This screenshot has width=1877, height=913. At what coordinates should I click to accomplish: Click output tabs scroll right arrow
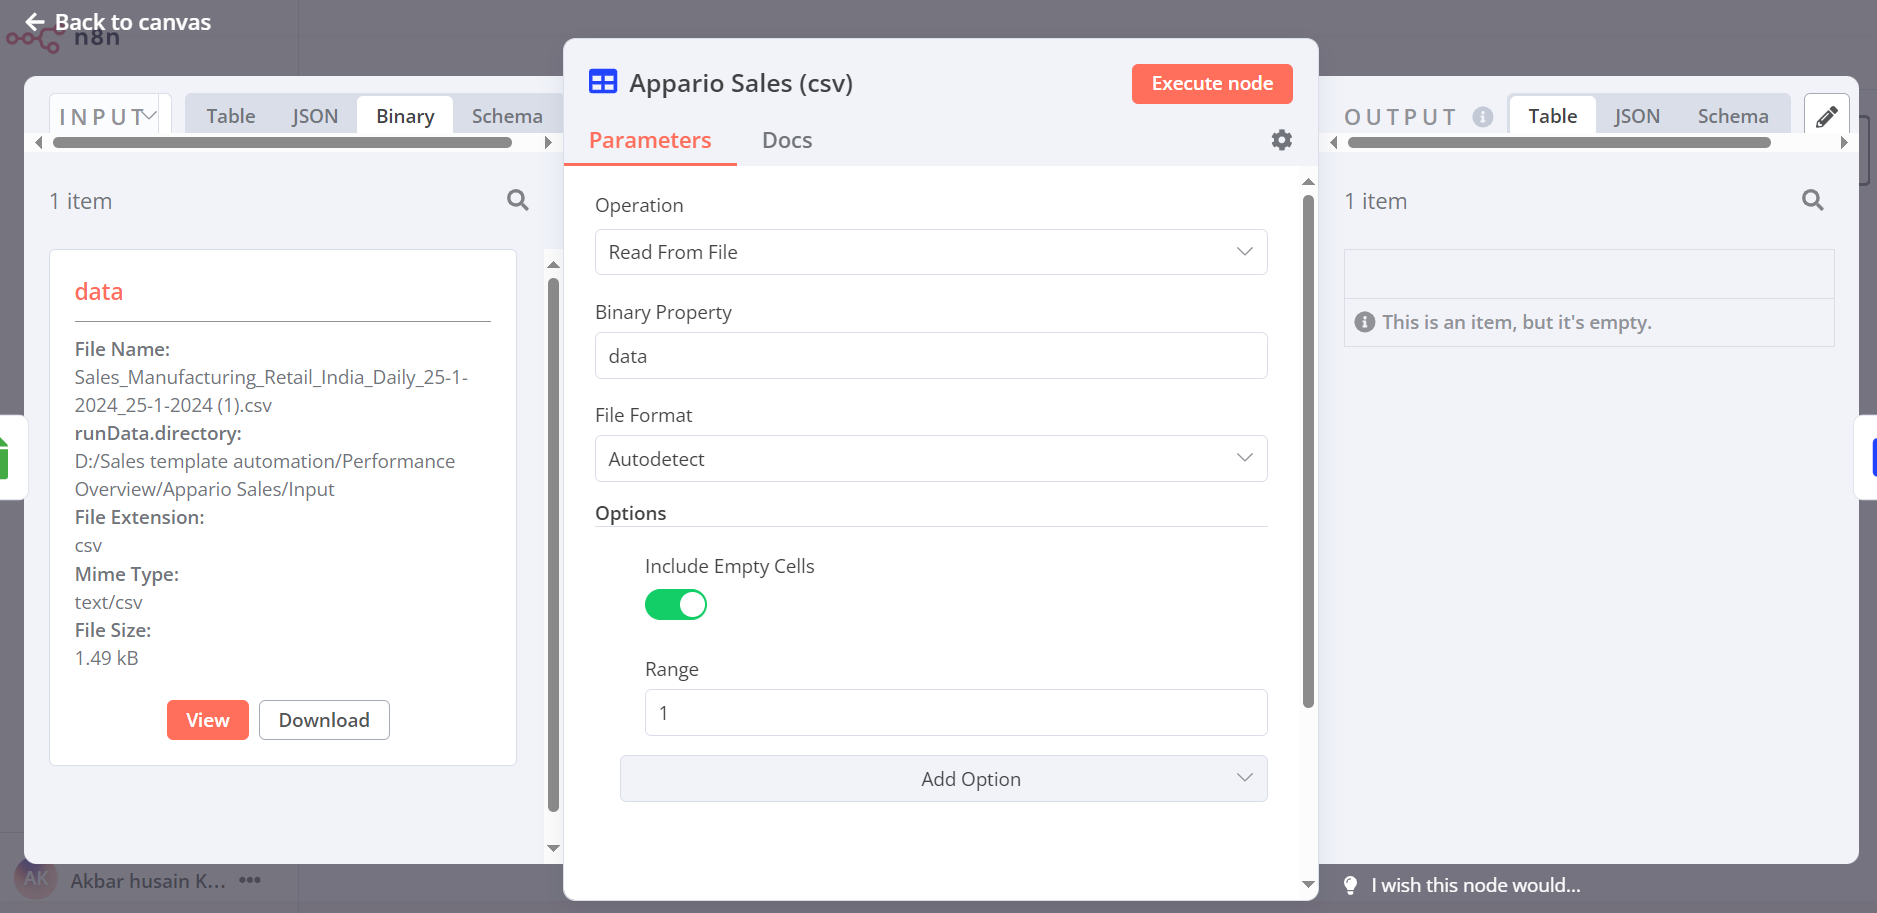tap(1844, 143)
